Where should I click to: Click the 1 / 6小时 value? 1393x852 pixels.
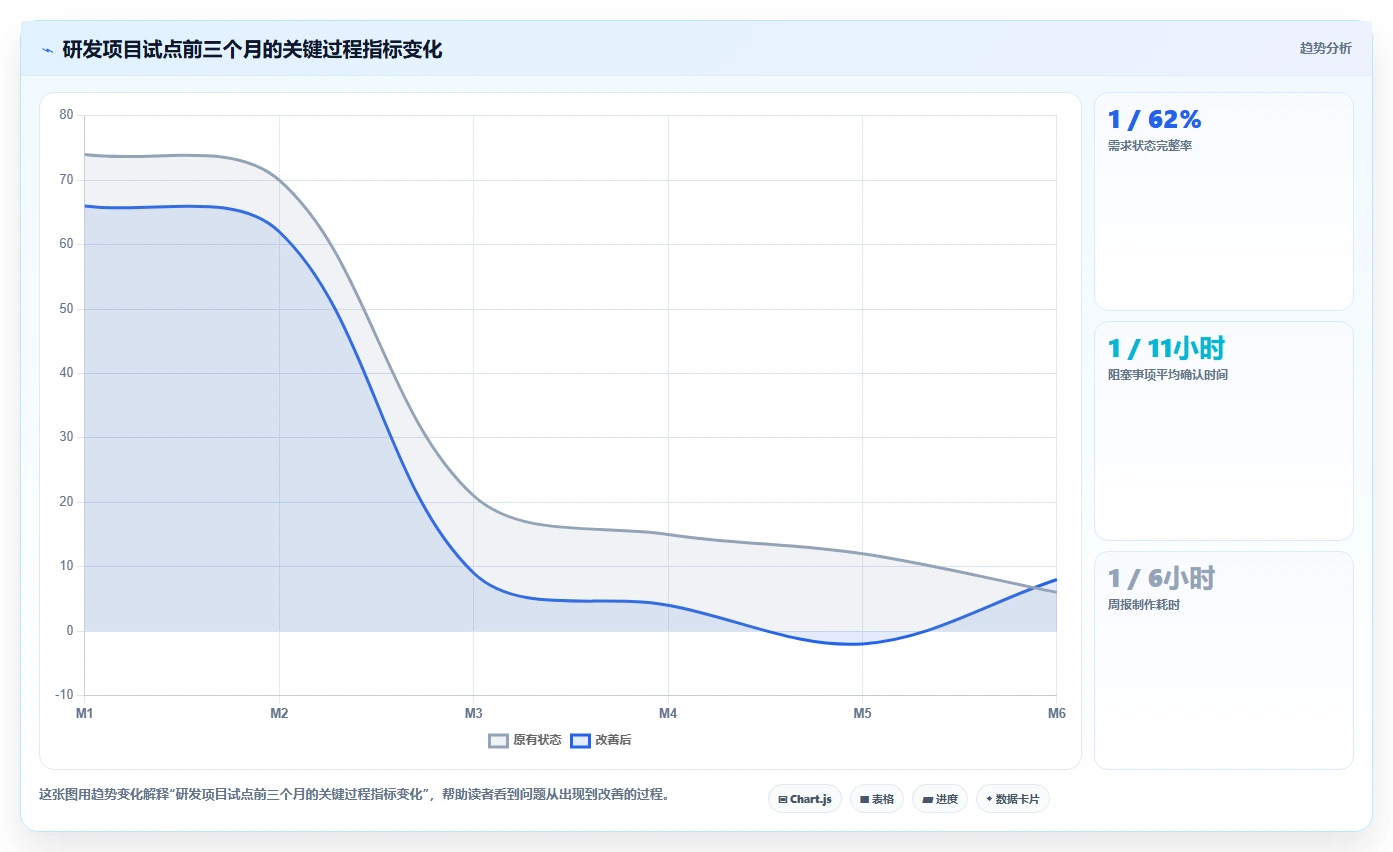click(x=1161, y=579)
